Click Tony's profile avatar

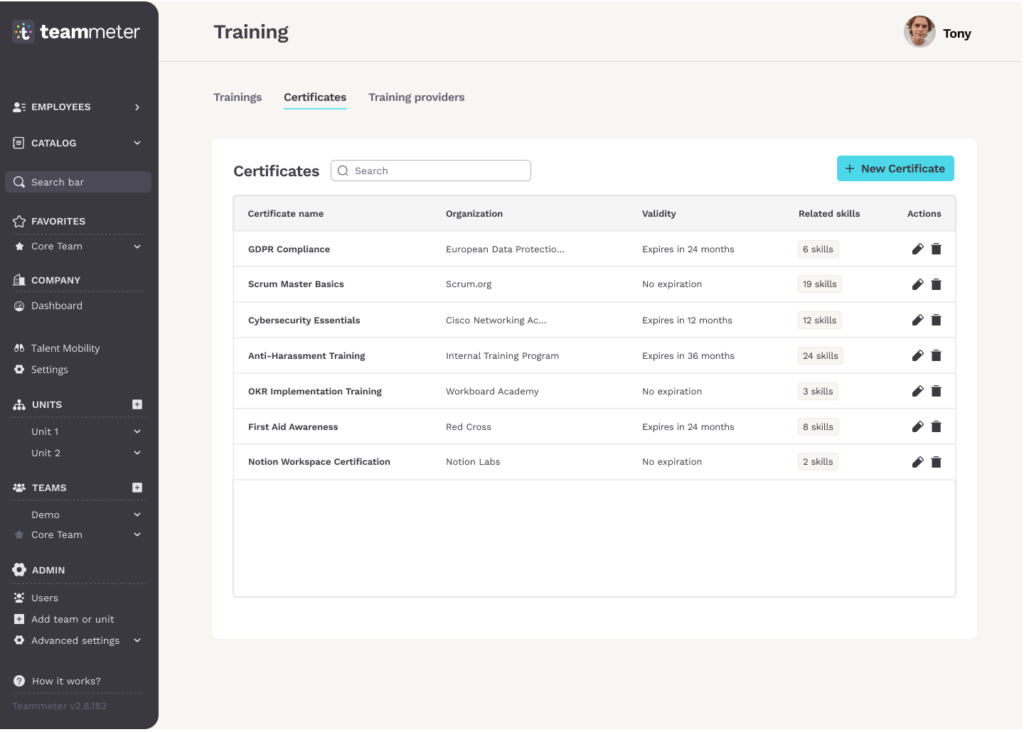919,33
